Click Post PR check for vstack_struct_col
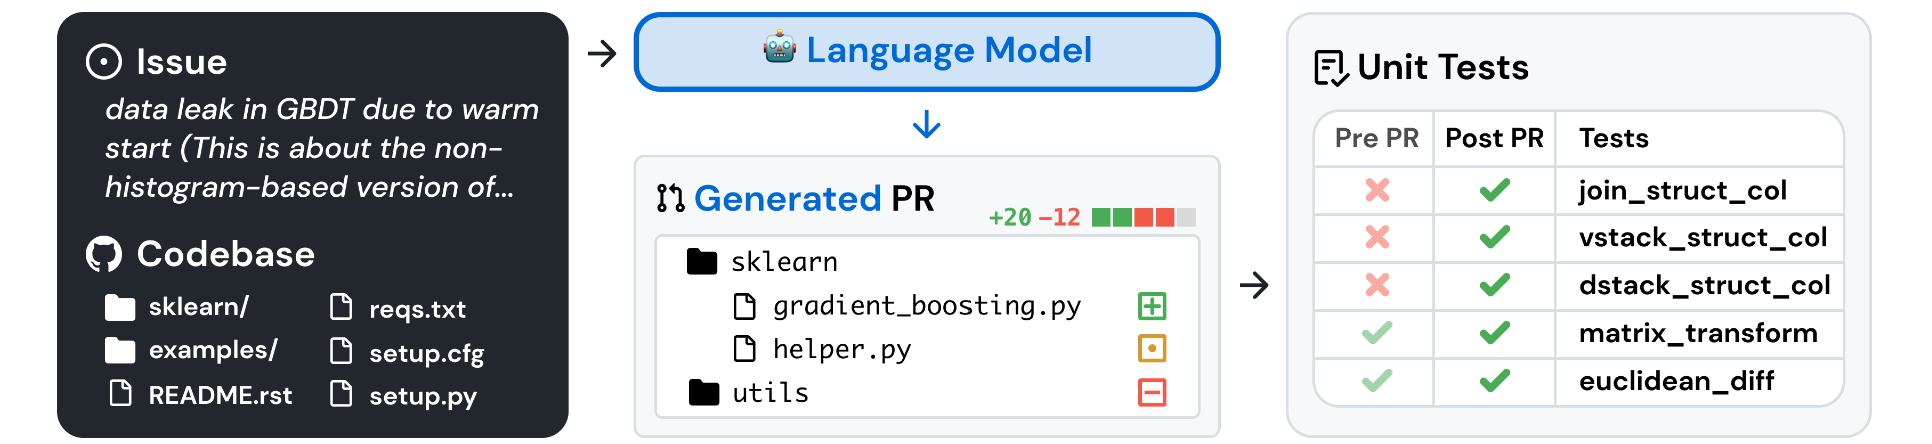Screen dimensions: 1932x444 (x=1495, y=237)
